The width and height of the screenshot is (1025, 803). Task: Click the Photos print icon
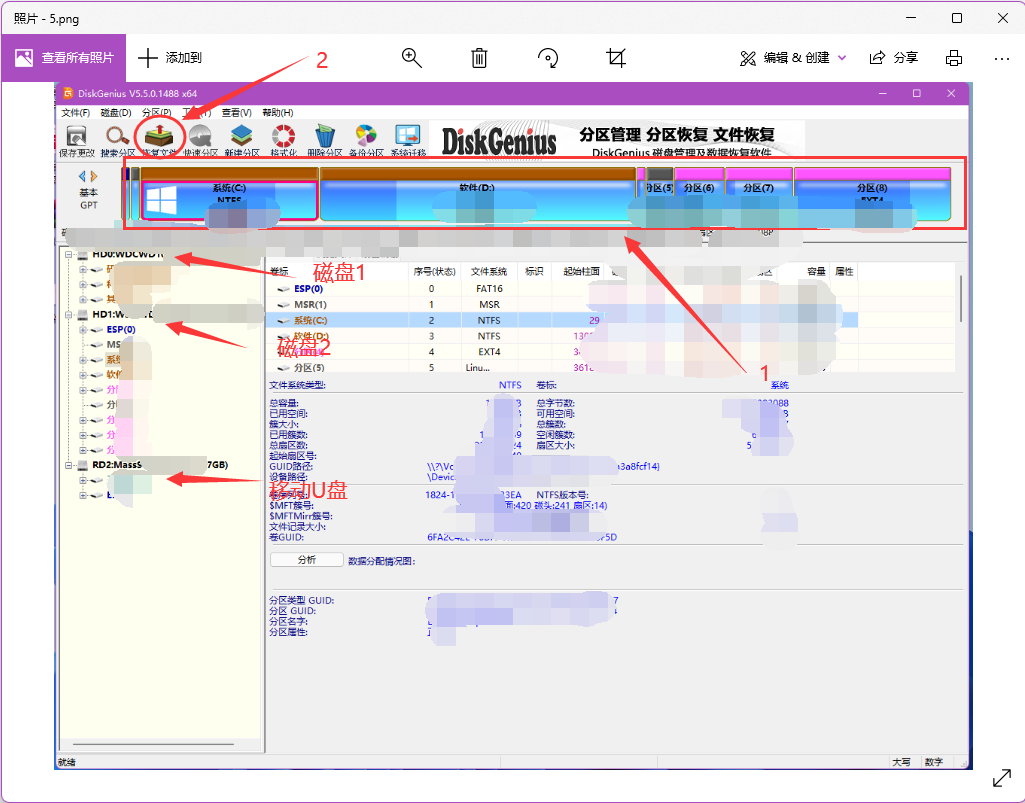pos(954,58)
